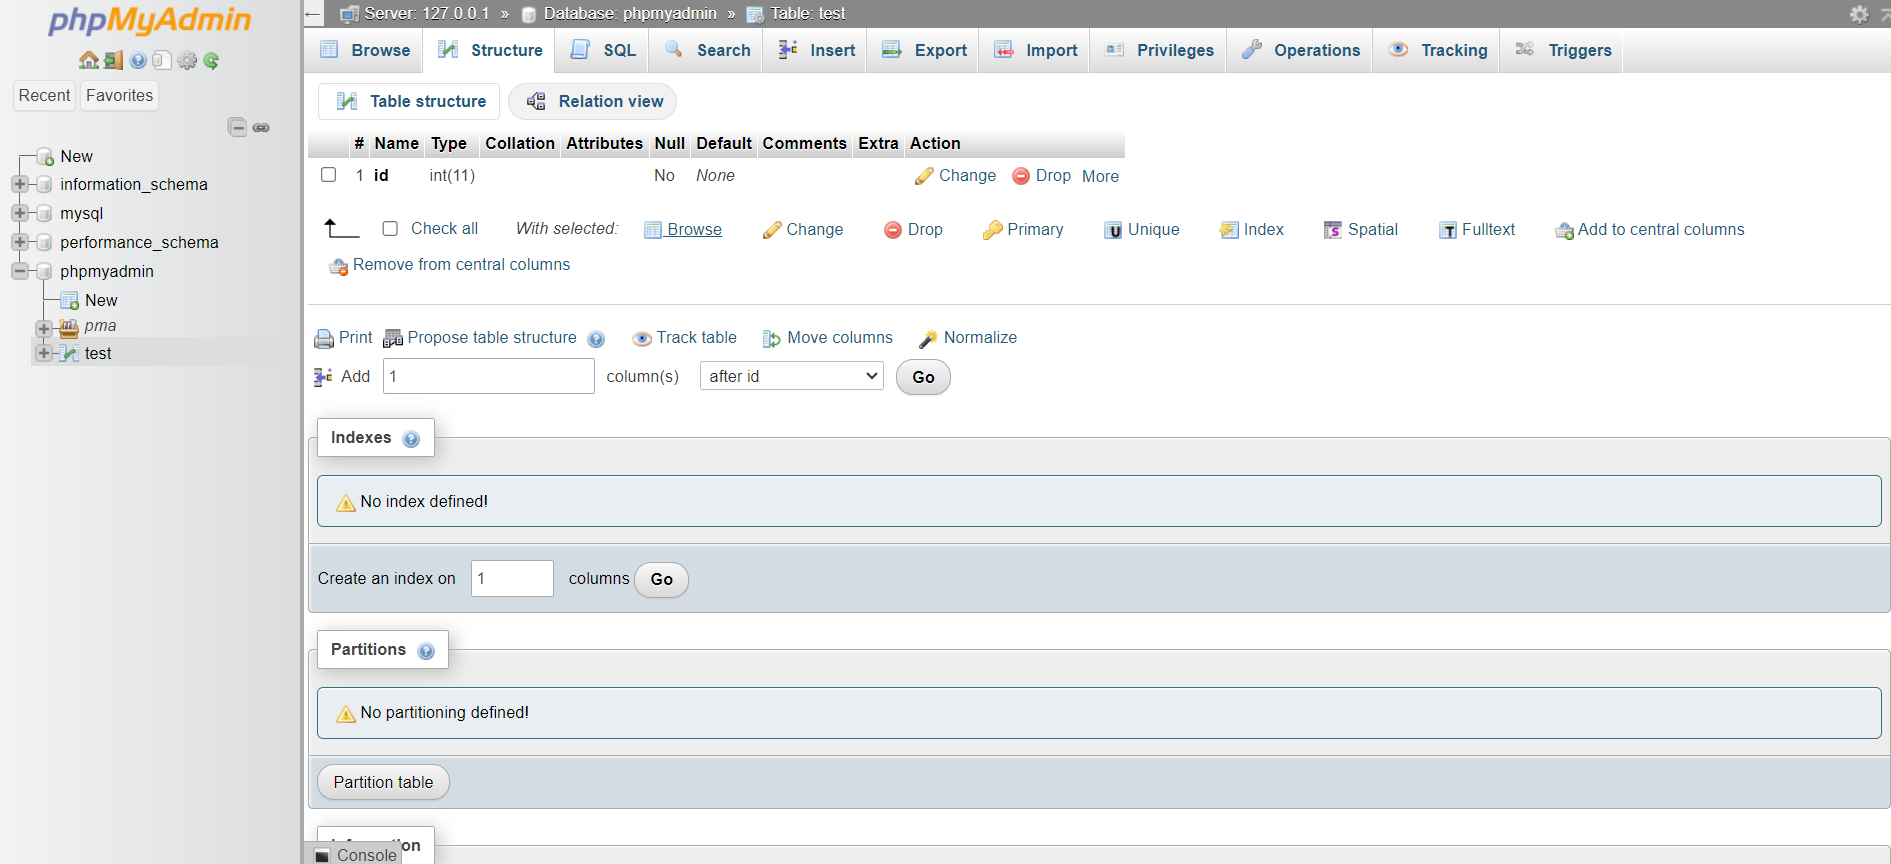Click the Home icon under phpMyAdmin logo

(x=89, y=60)
